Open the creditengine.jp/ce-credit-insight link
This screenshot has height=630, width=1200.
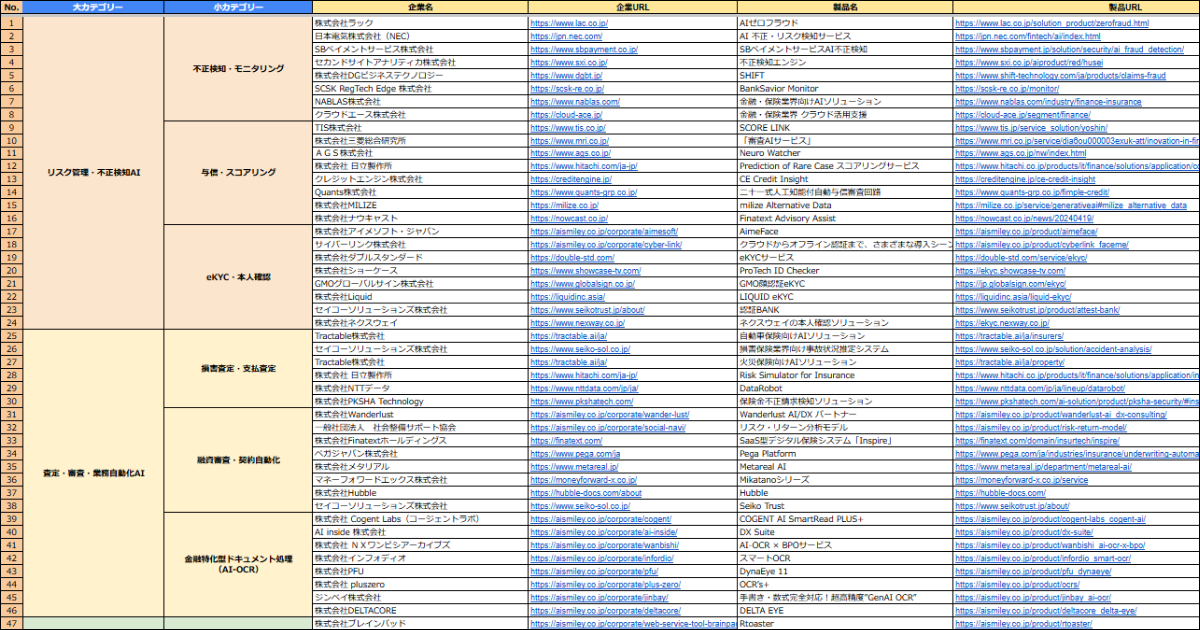pyautogui.click(x=1026, y=180)
